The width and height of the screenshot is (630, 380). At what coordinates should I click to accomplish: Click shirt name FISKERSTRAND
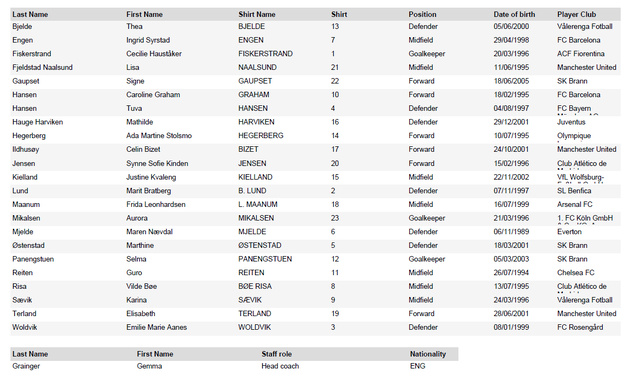(265, 54)
